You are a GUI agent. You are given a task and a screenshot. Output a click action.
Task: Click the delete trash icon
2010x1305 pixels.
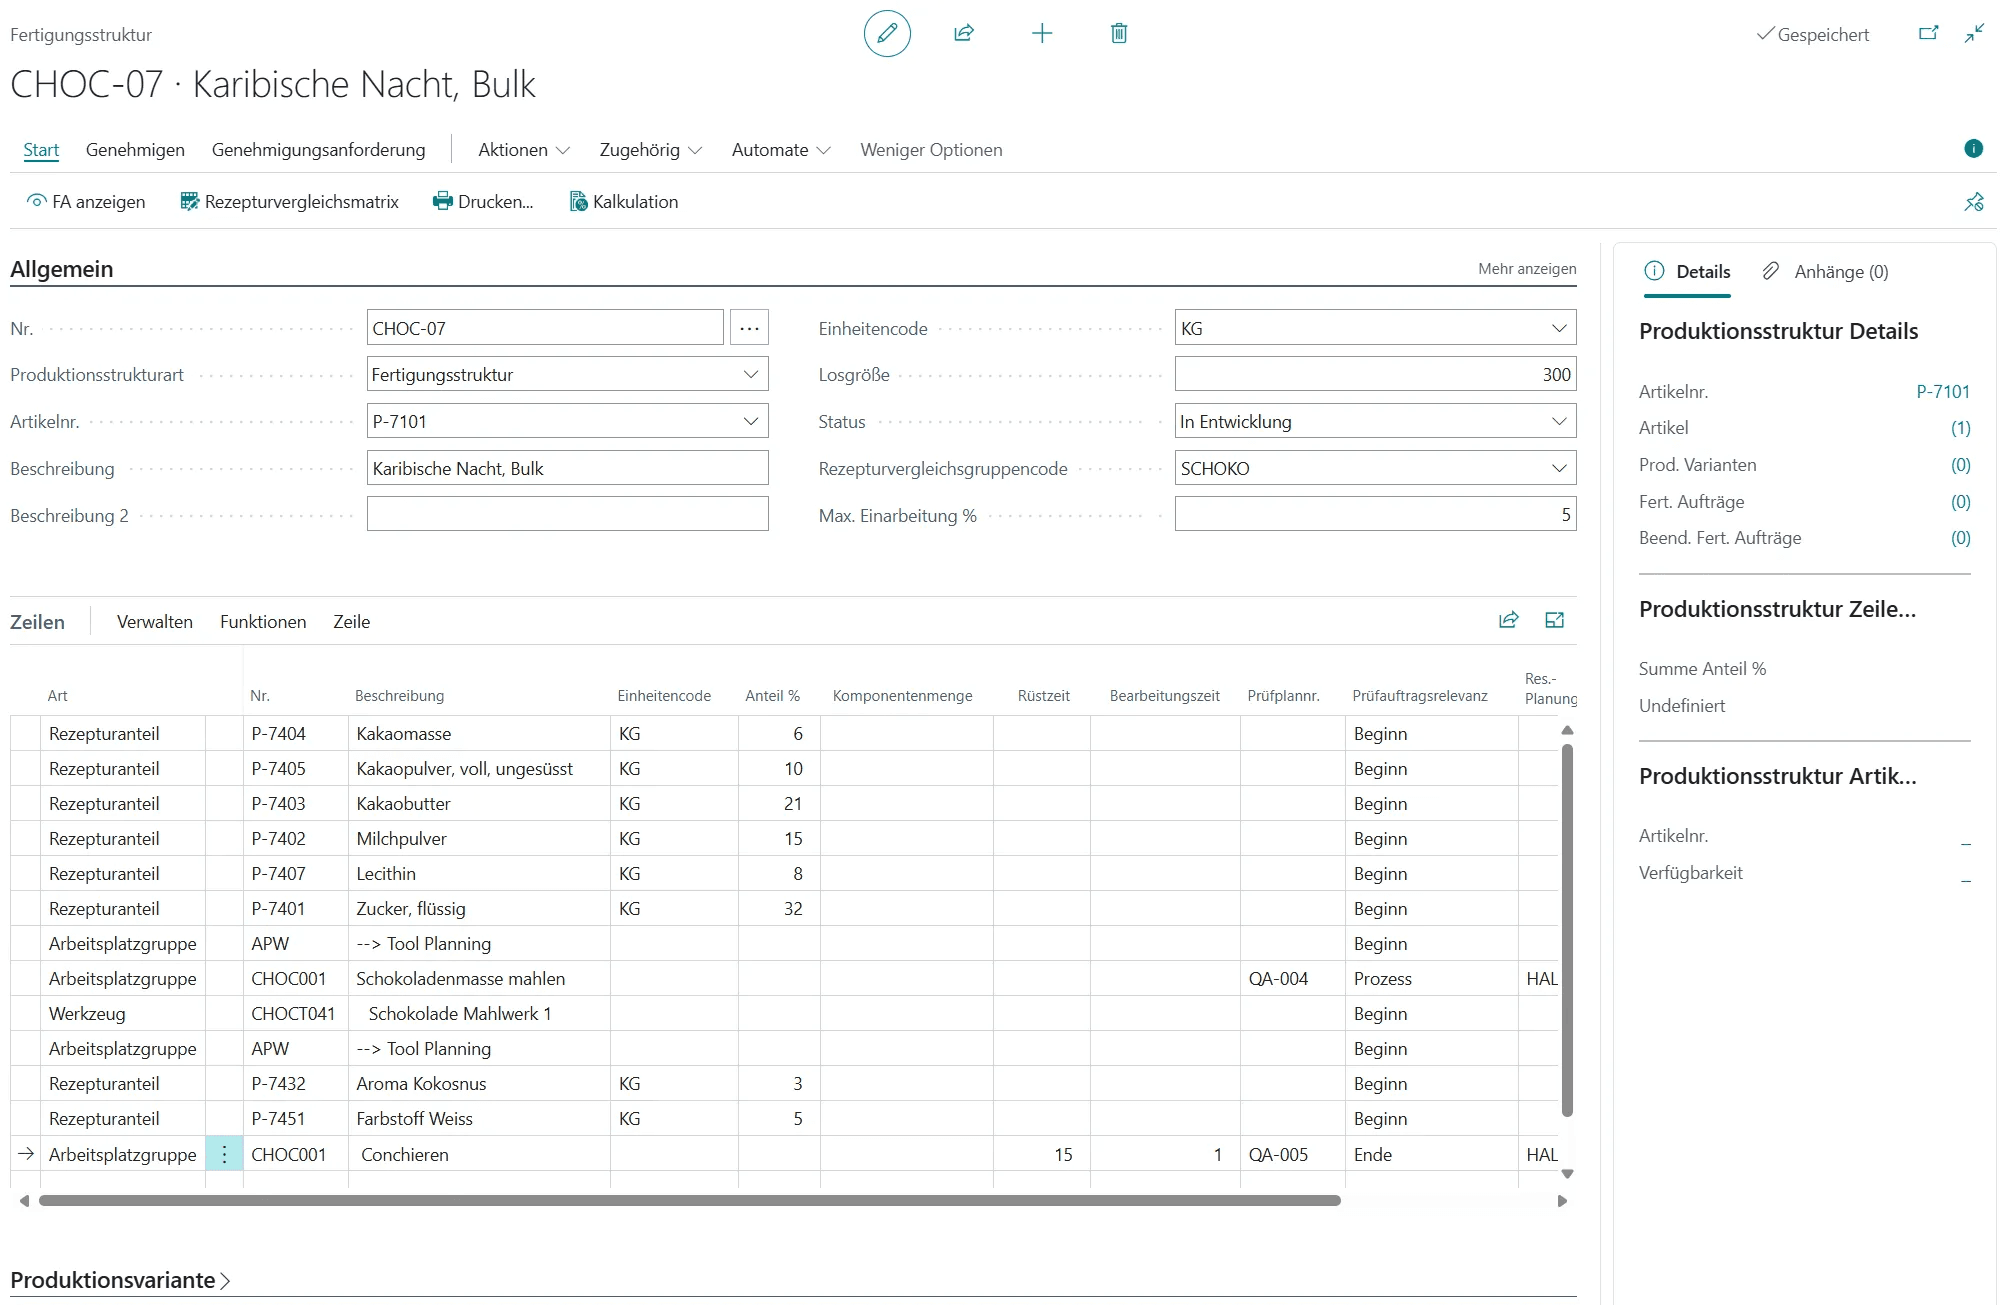1119,34
